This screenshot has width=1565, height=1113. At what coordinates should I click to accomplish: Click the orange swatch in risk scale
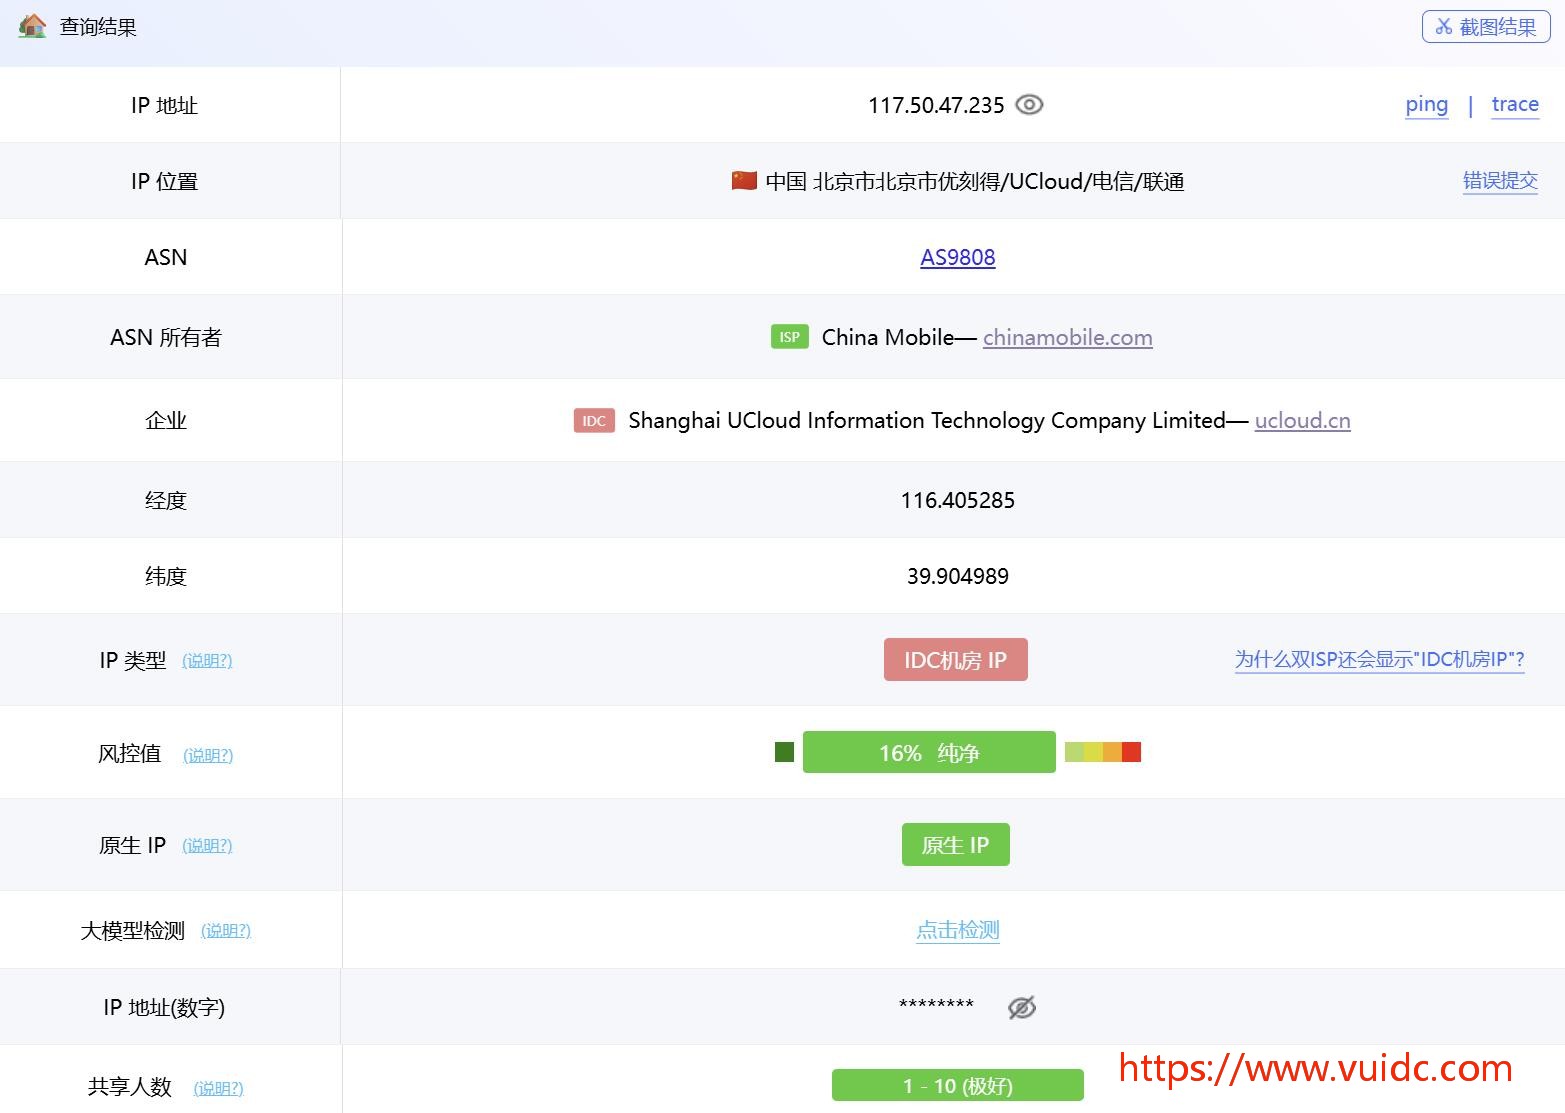[1112, 751]
